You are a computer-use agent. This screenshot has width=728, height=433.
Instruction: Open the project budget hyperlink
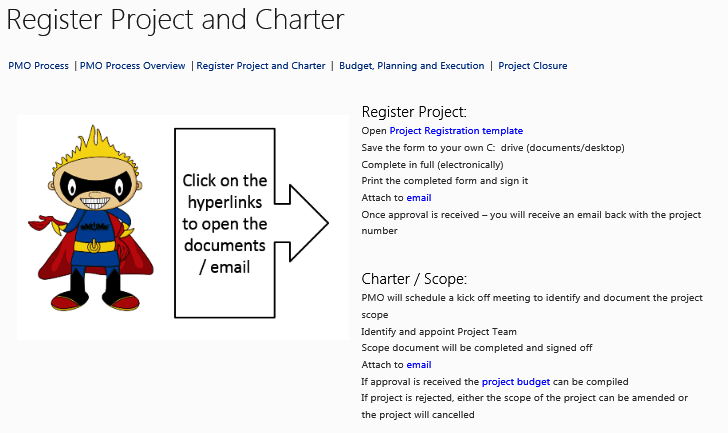click(517, 382)
